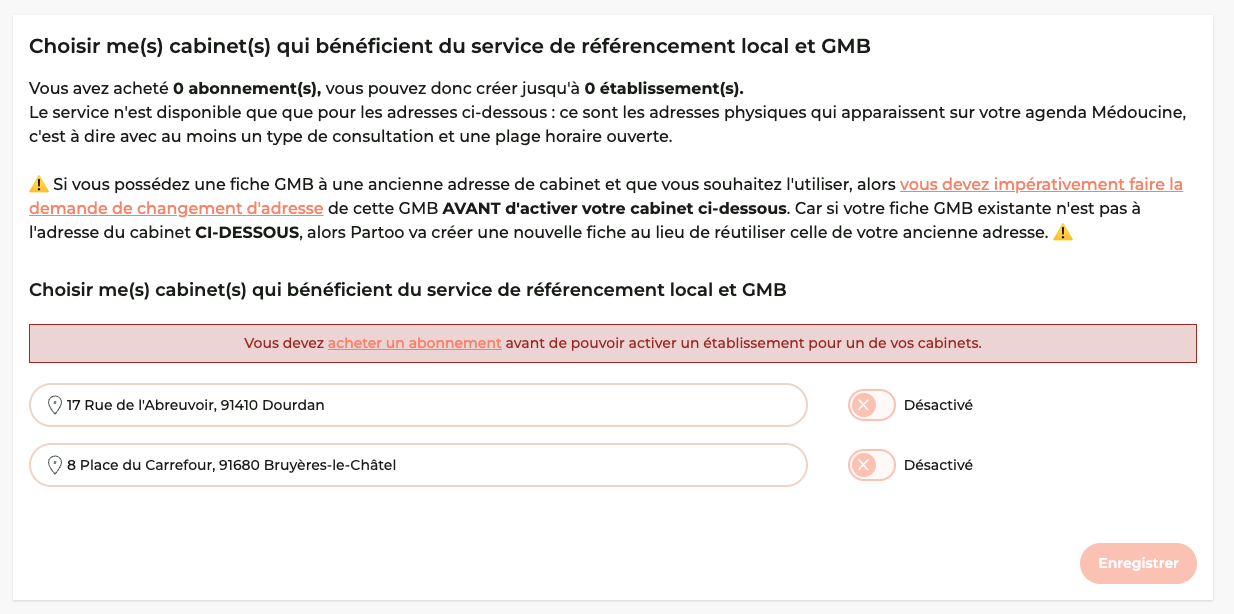Click the "Désactivé" label of the Dourdan cabinet

click(938, 405)
